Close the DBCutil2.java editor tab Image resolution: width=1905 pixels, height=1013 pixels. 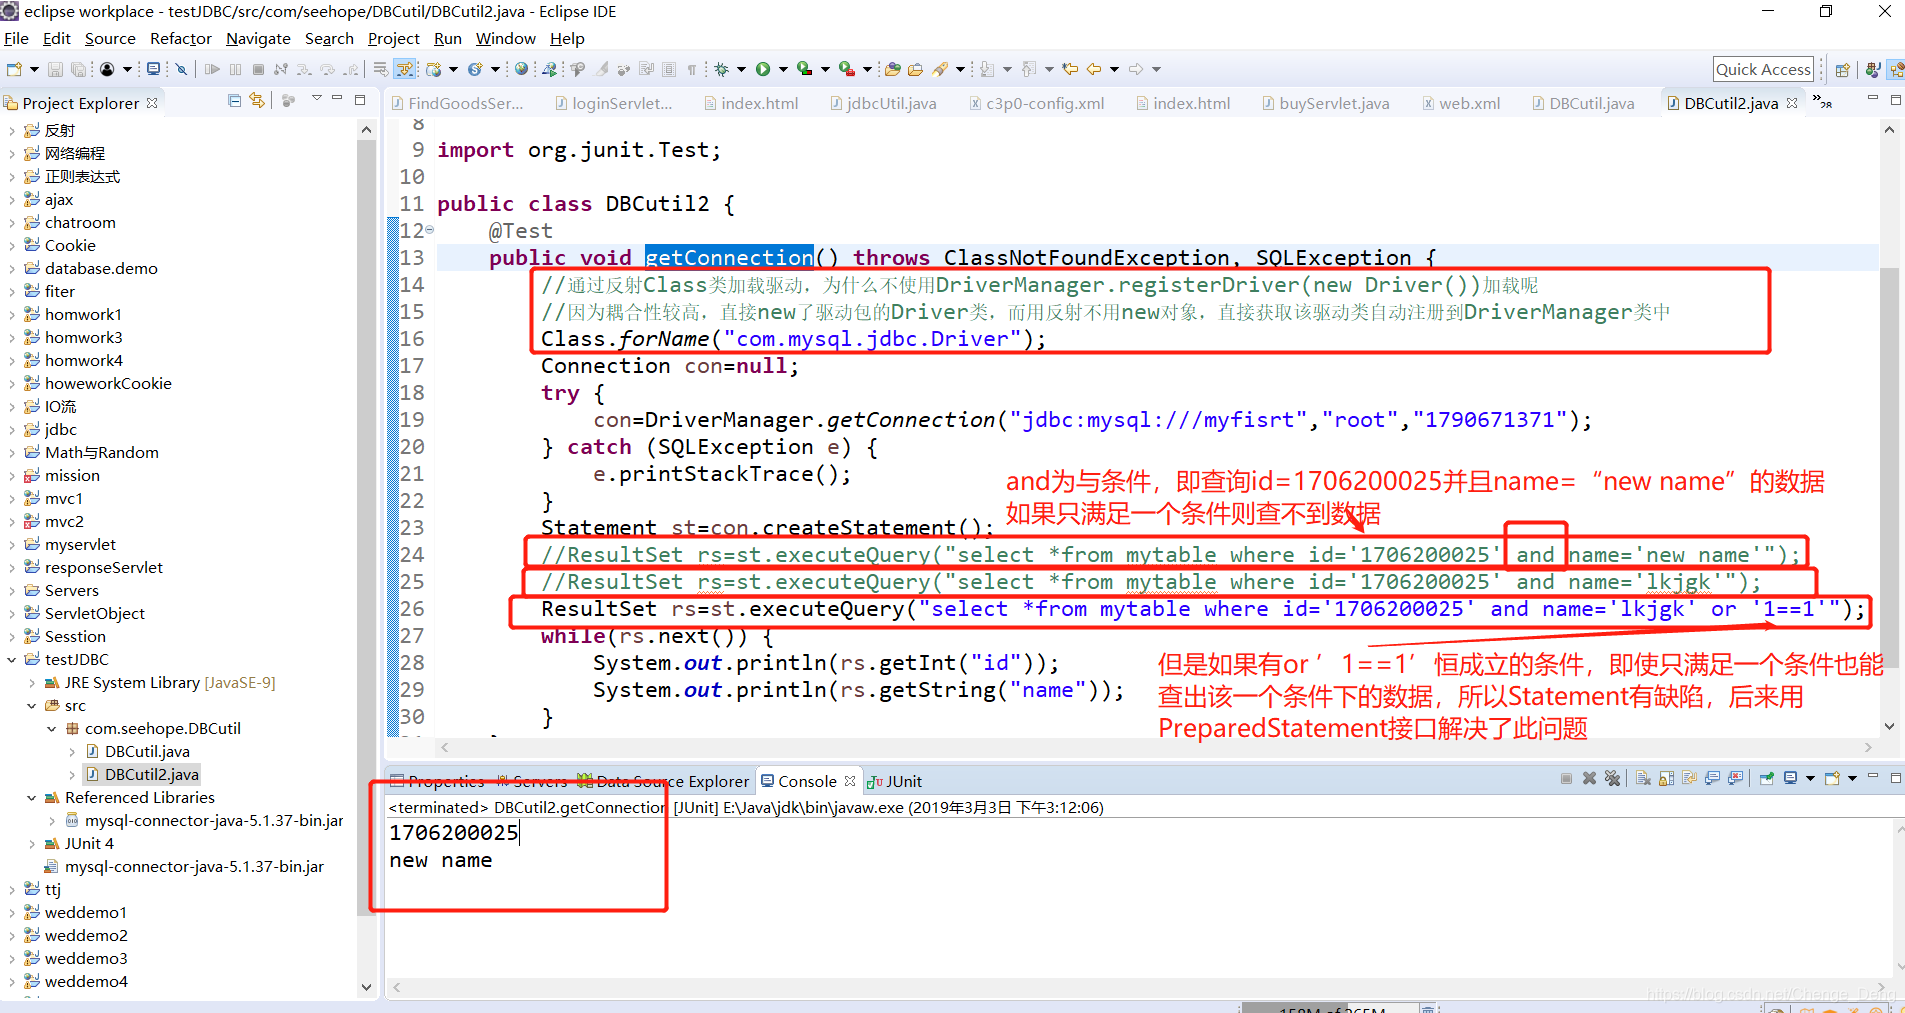(1792, 103)
